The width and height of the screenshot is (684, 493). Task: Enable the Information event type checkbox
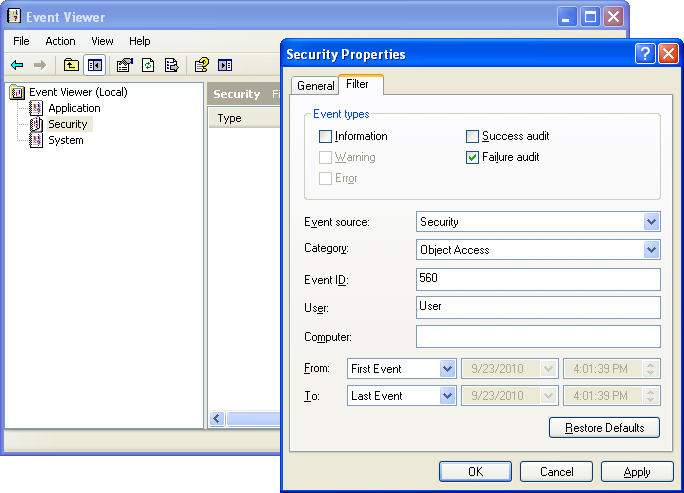coord(325,136)
